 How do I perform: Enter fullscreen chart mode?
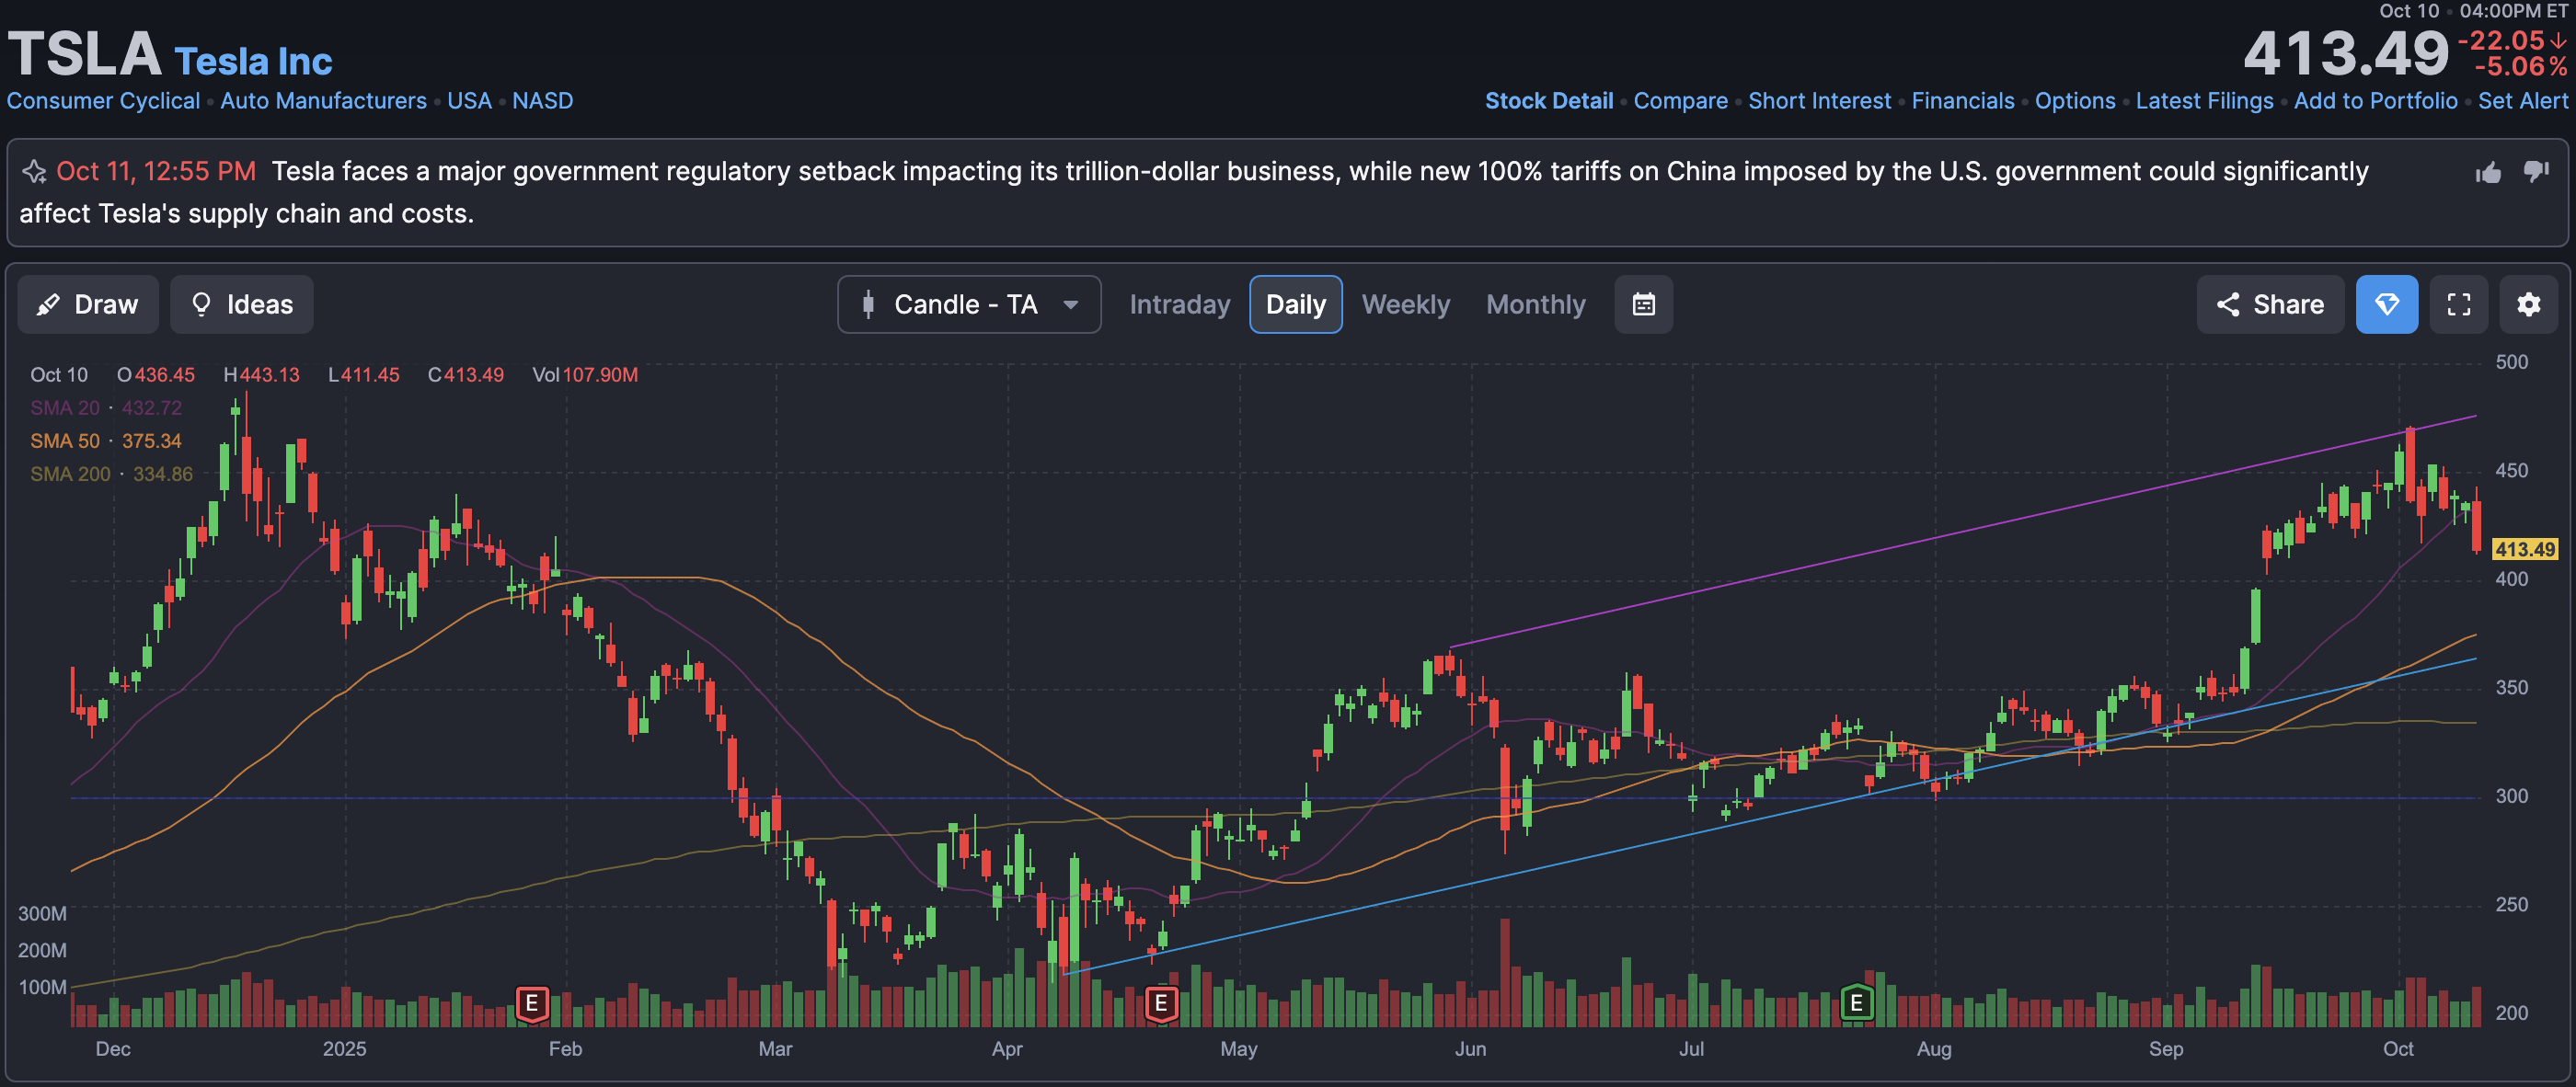point(2458,304)
